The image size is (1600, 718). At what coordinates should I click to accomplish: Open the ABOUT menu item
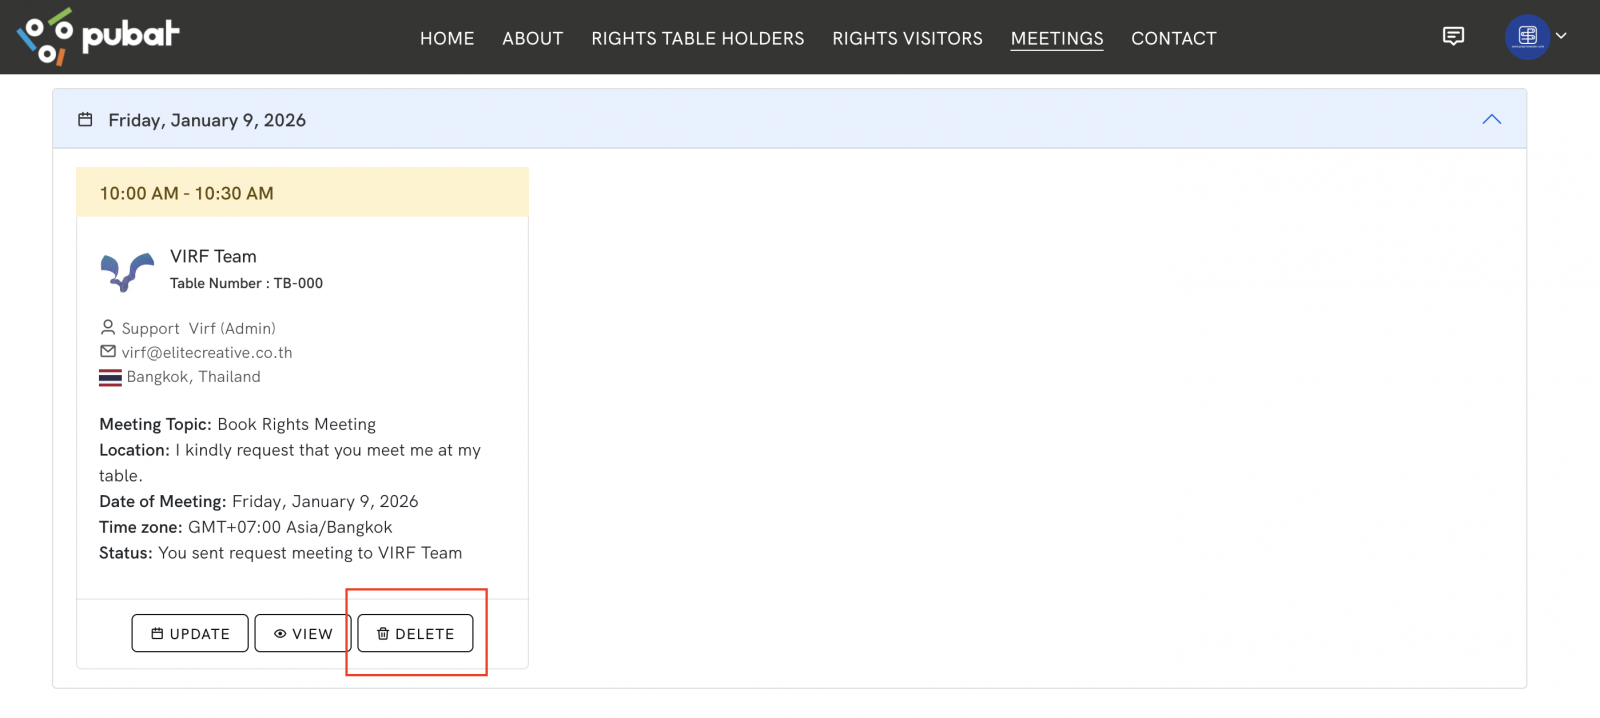[533, 38]
